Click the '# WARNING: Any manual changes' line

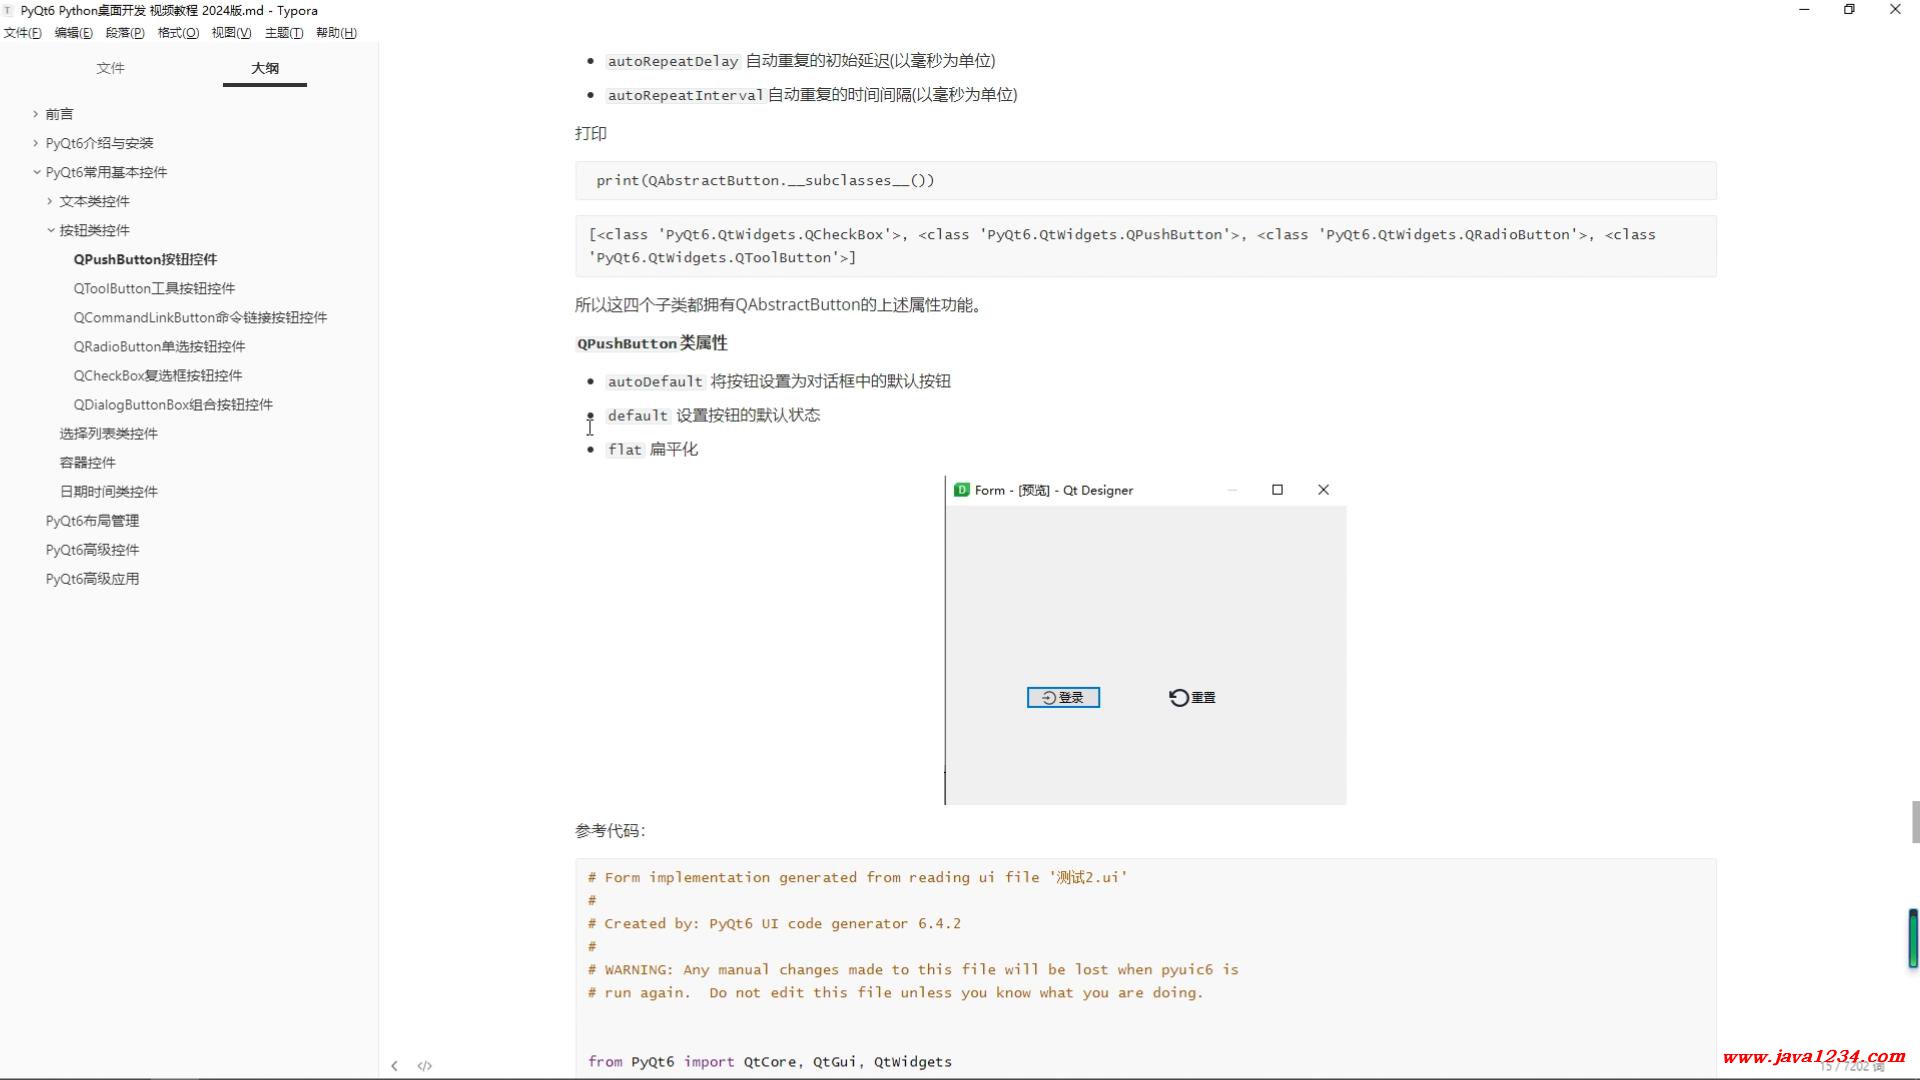click(913, 970)
